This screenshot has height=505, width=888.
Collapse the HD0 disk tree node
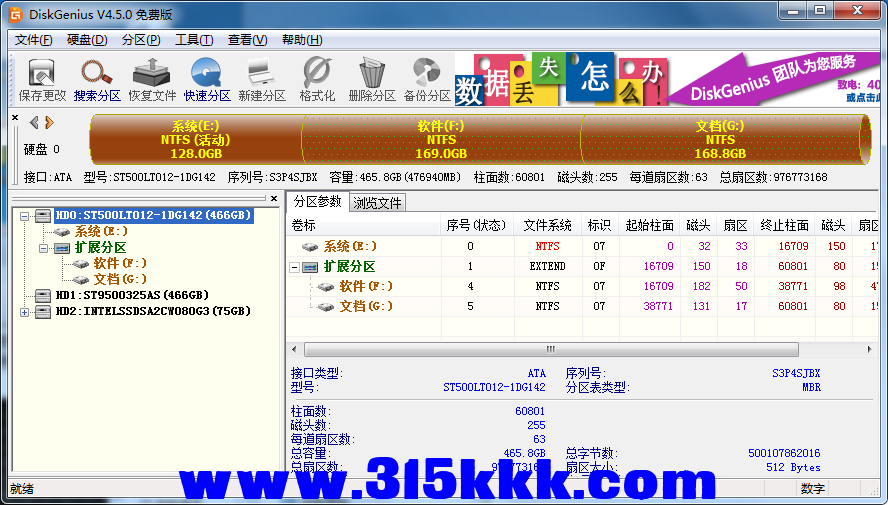point(24,216)
